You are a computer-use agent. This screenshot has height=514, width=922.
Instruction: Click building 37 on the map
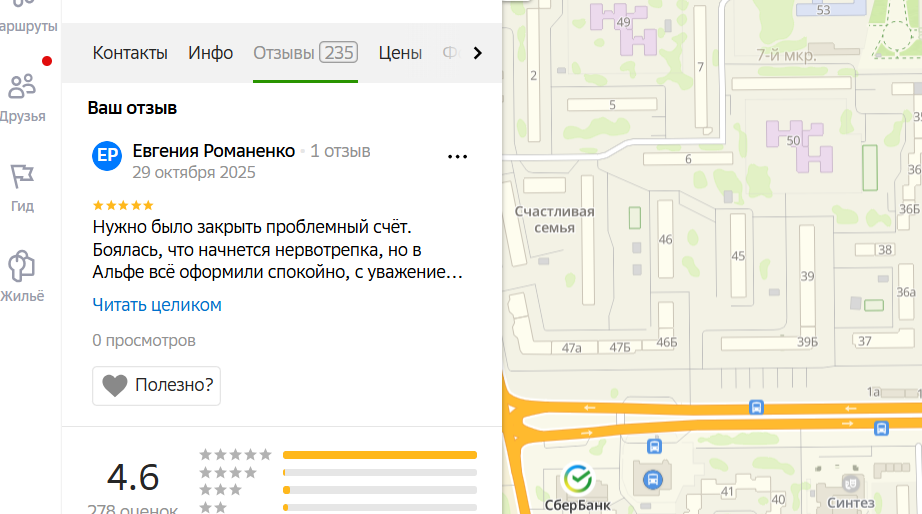(882, 341)
